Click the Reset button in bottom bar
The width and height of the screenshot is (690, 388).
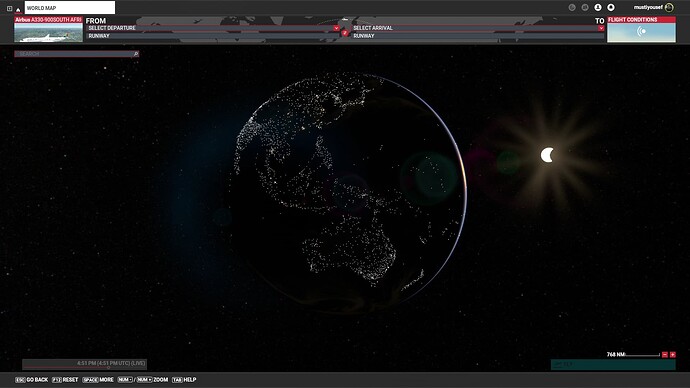(65, 380)
